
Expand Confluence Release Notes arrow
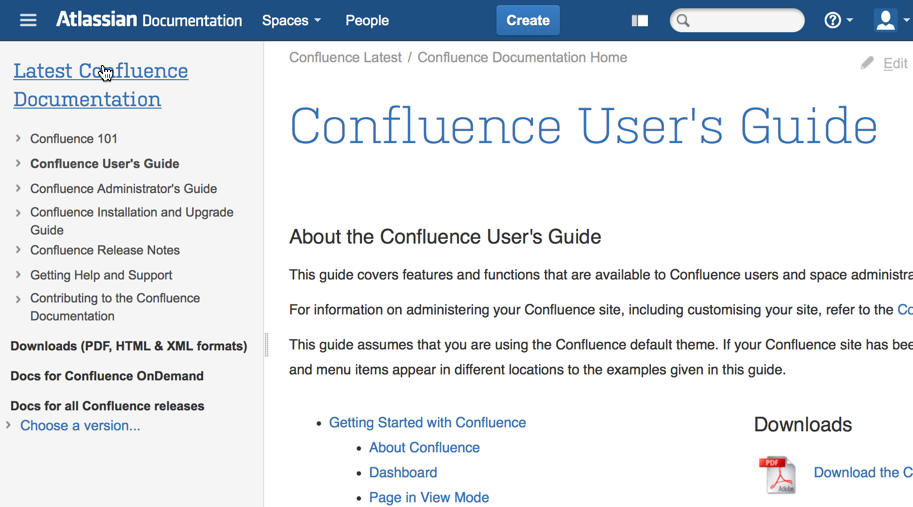(x=18, y=250)
